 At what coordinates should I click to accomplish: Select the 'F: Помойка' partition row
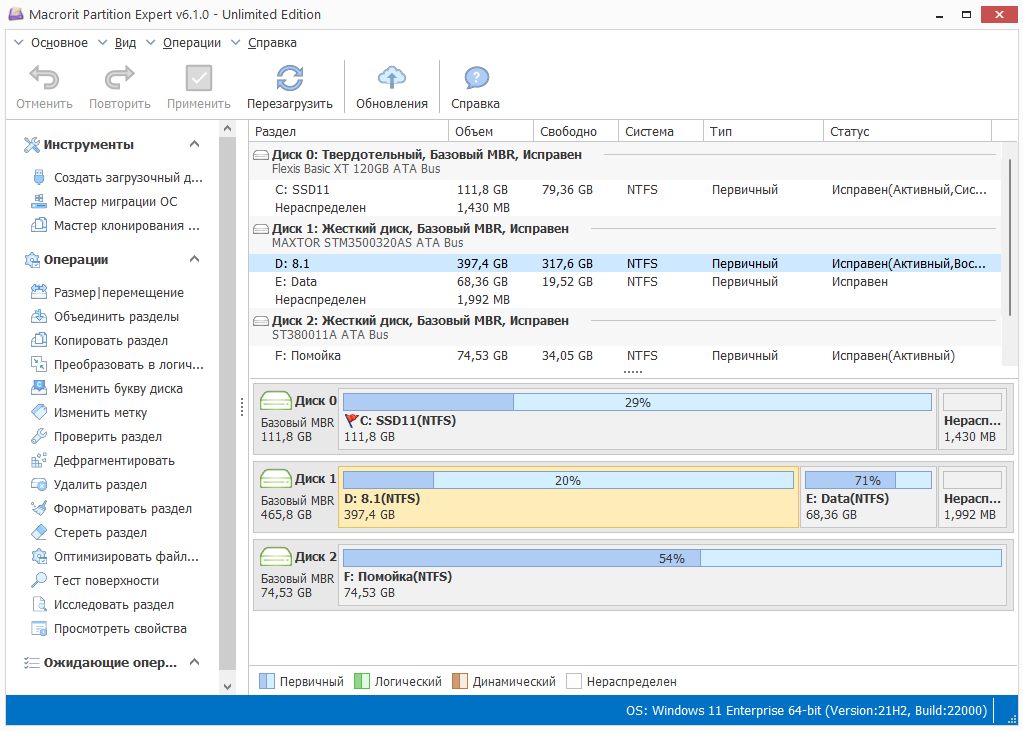(625, 356)
